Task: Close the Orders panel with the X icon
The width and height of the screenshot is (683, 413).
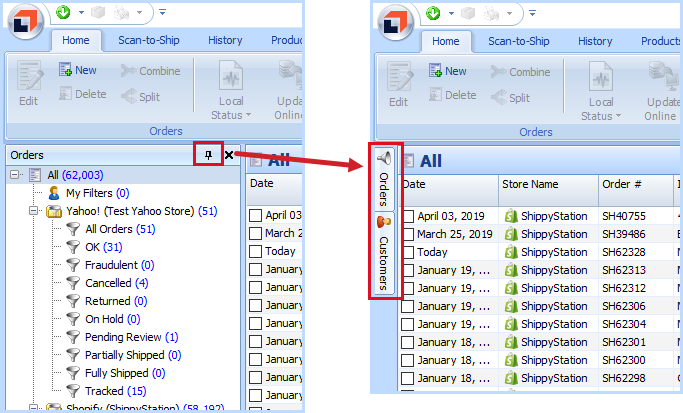Action: [229, 155]
